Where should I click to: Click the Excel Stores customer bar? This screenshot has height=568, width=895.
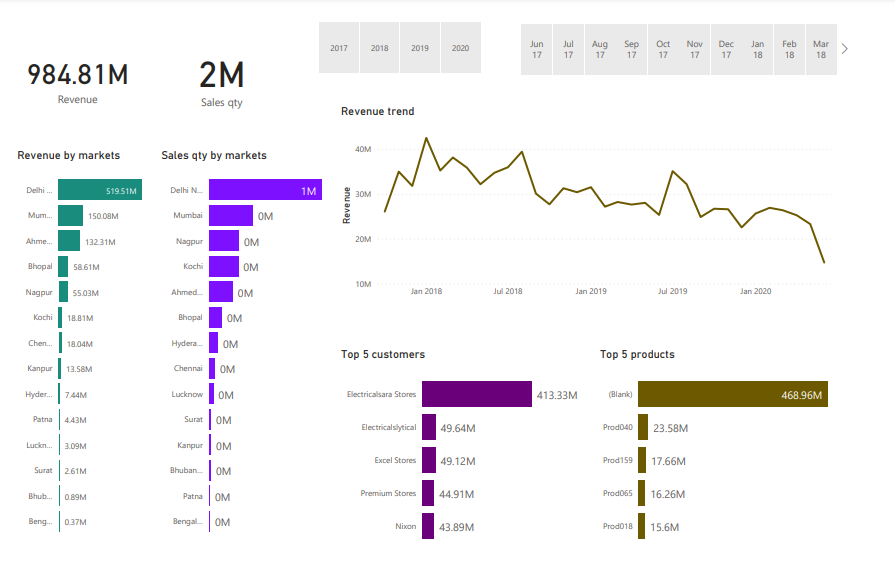[x=429, y=460]
